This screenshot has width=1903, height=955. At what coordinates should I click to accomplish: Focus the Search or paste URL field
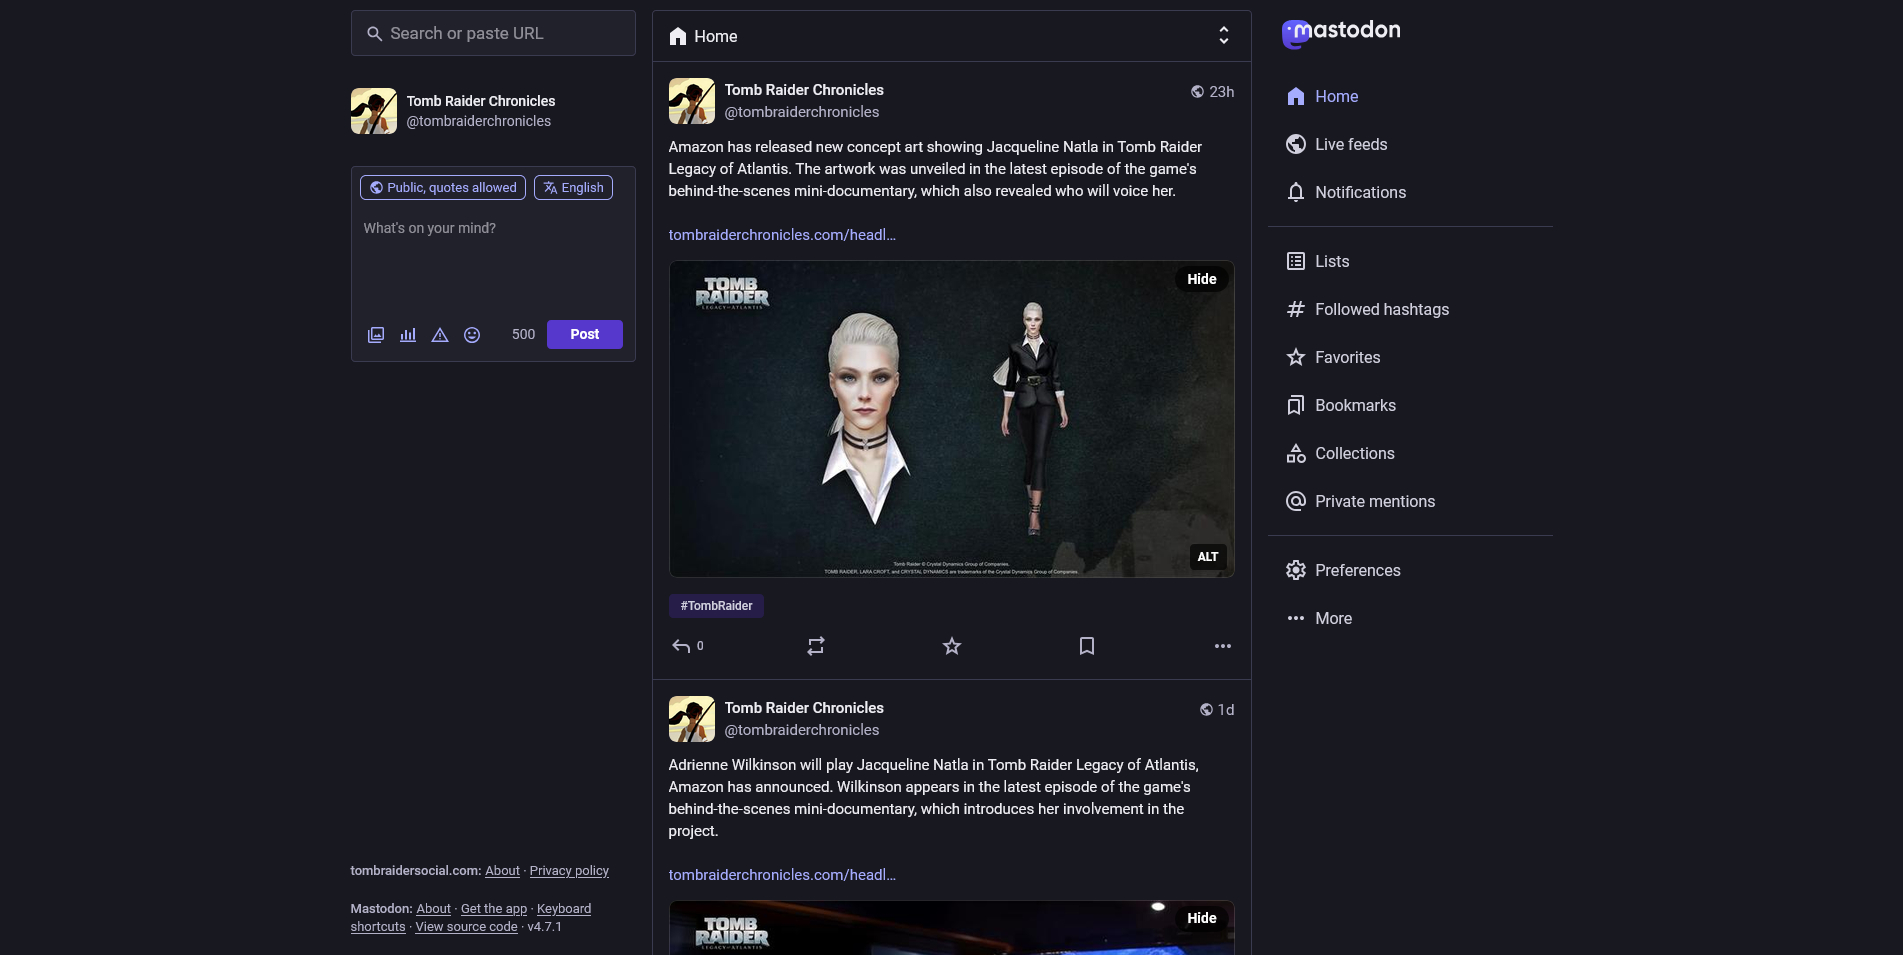pos(493,33)
